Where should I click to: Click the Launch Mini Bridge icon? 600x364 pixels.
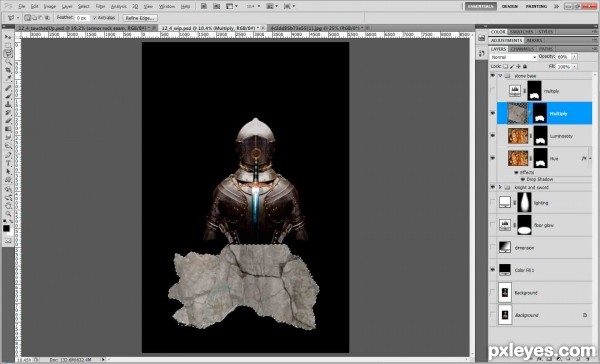coord(217,7)
